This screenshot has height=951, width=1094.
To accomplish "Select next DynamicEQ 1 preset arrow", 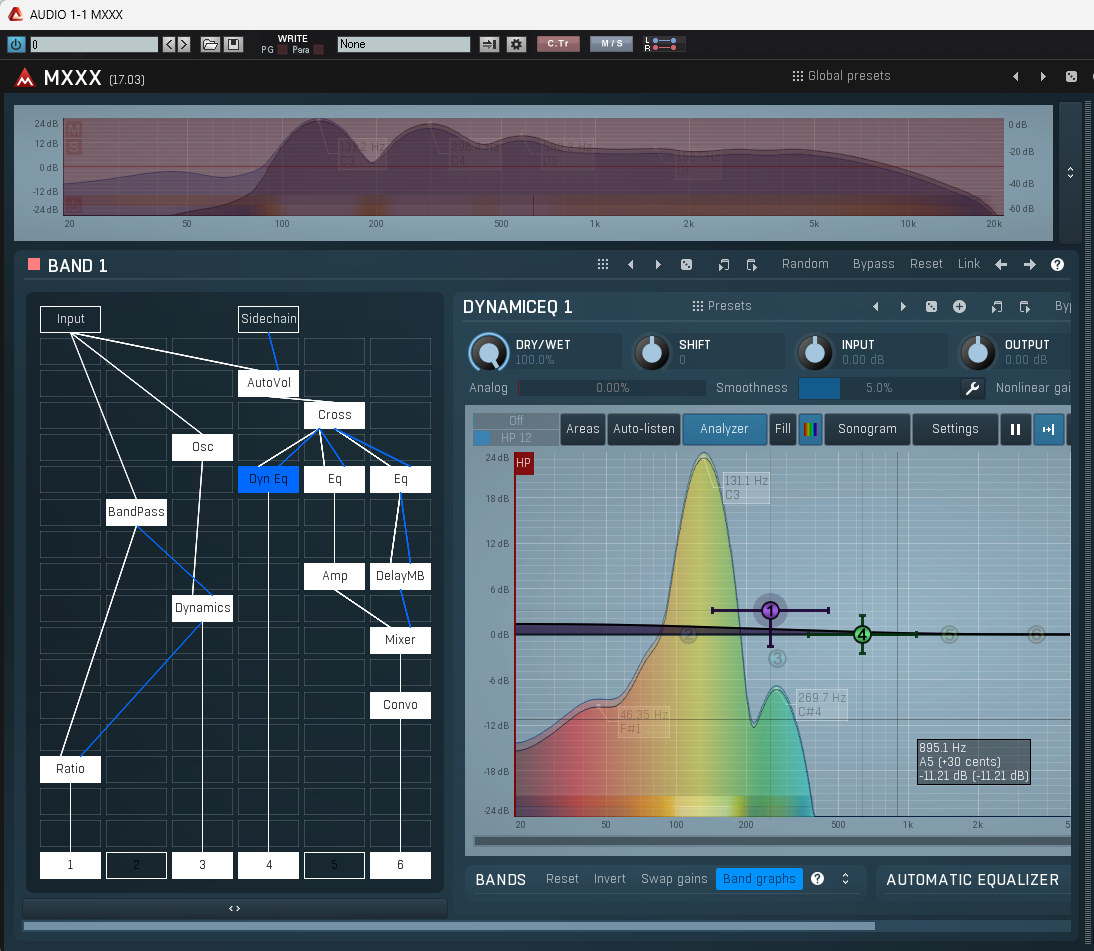I will pos(903,306).
